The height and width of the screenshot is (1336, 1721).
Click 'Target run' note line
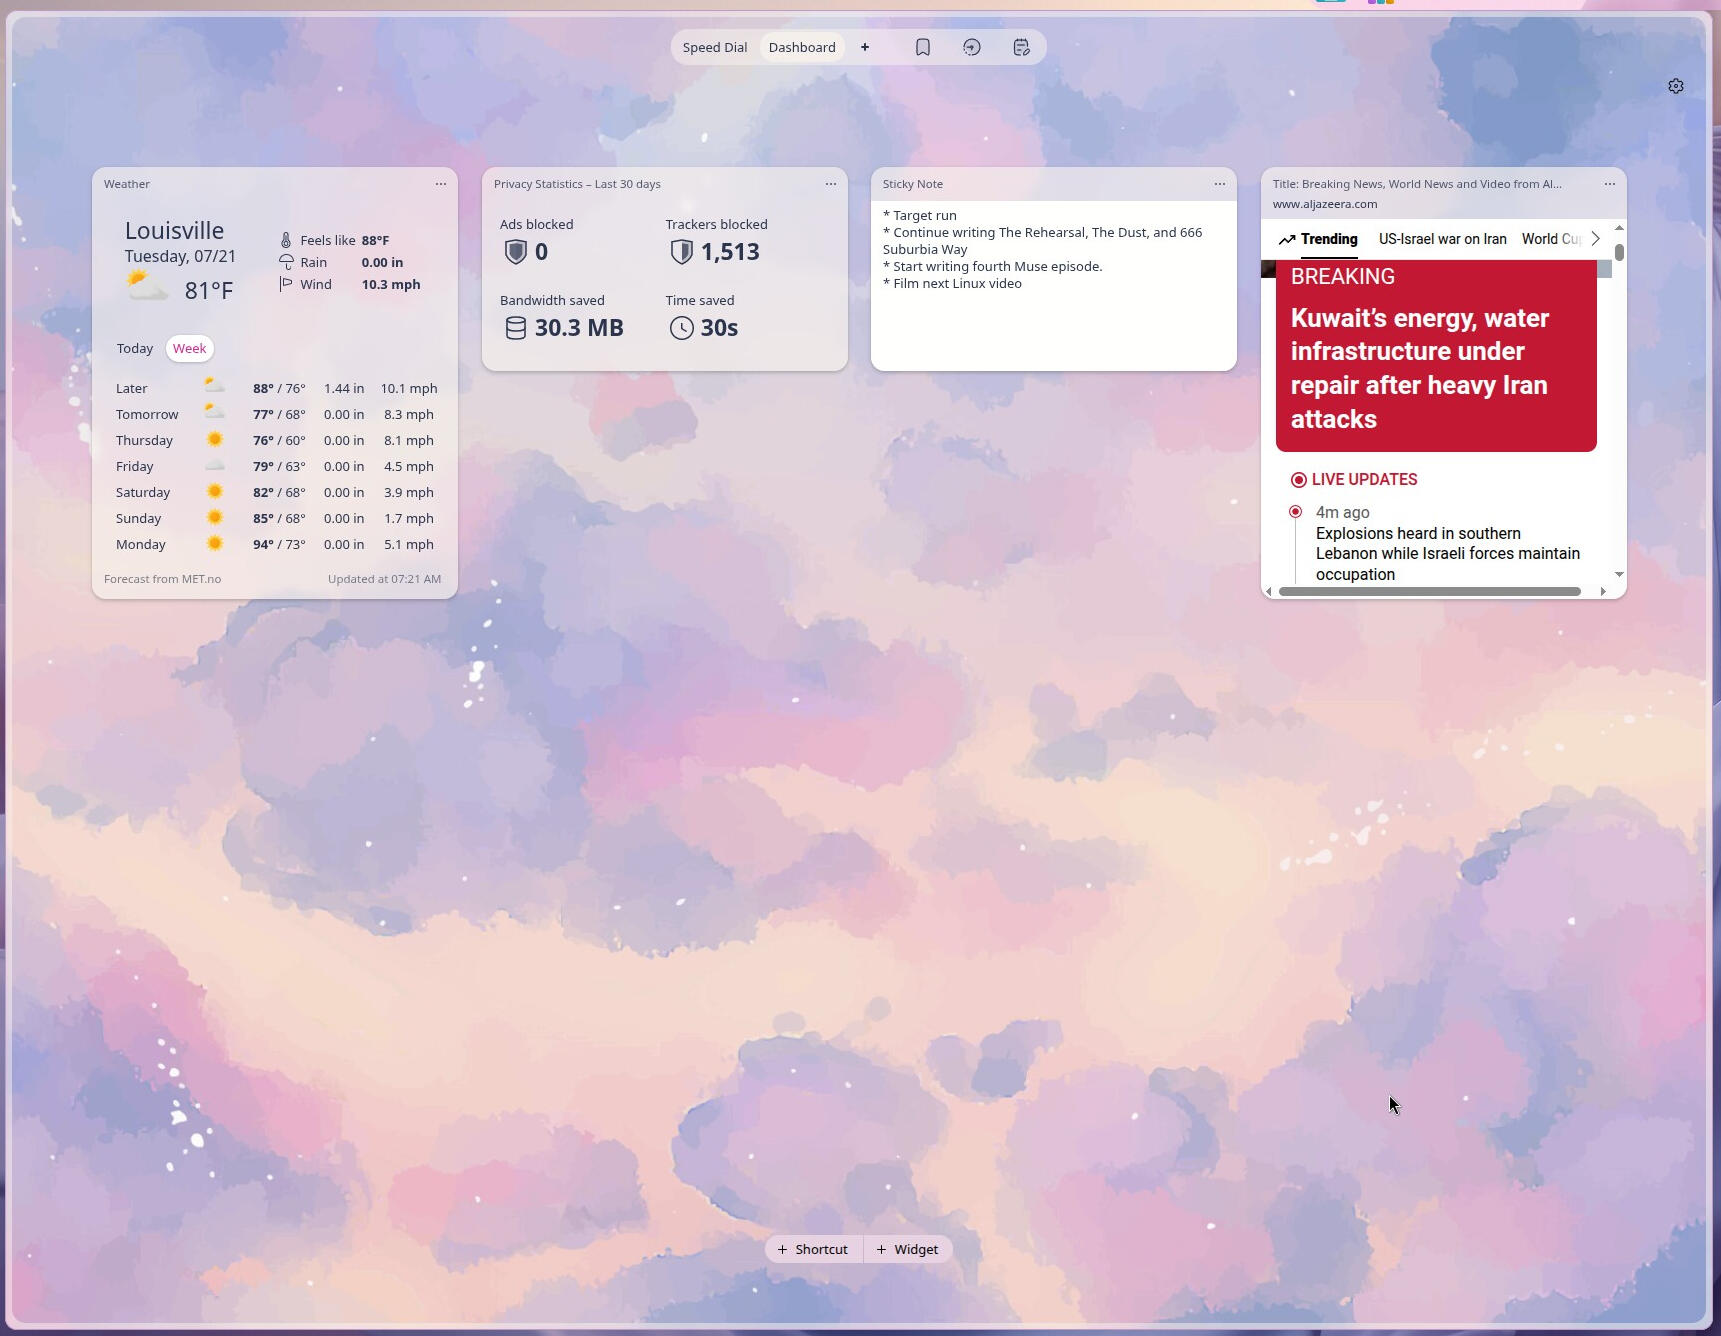[x=920, y=216]
